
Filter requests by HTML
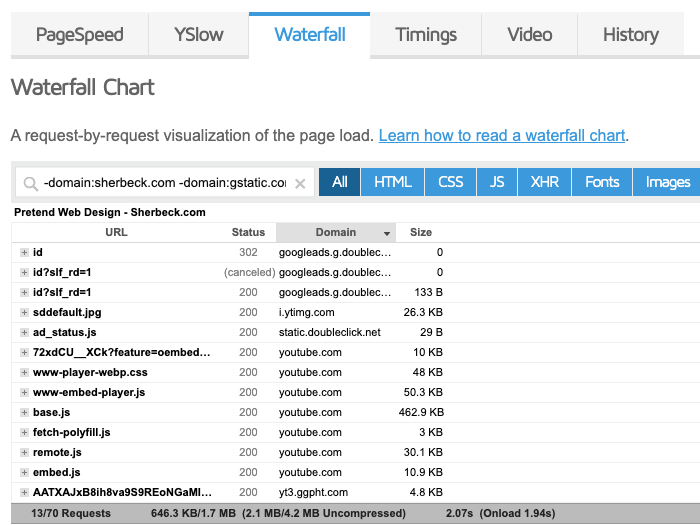(392, 182)
